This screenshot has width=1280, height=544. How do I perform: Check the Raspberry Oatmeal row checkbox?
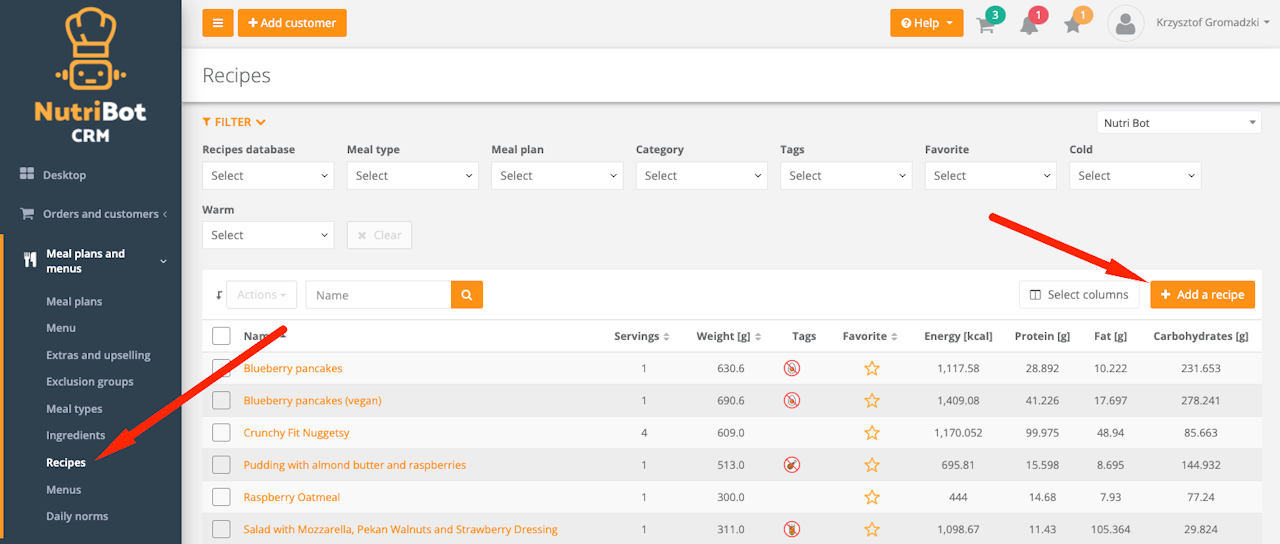(x=221, y=497)
